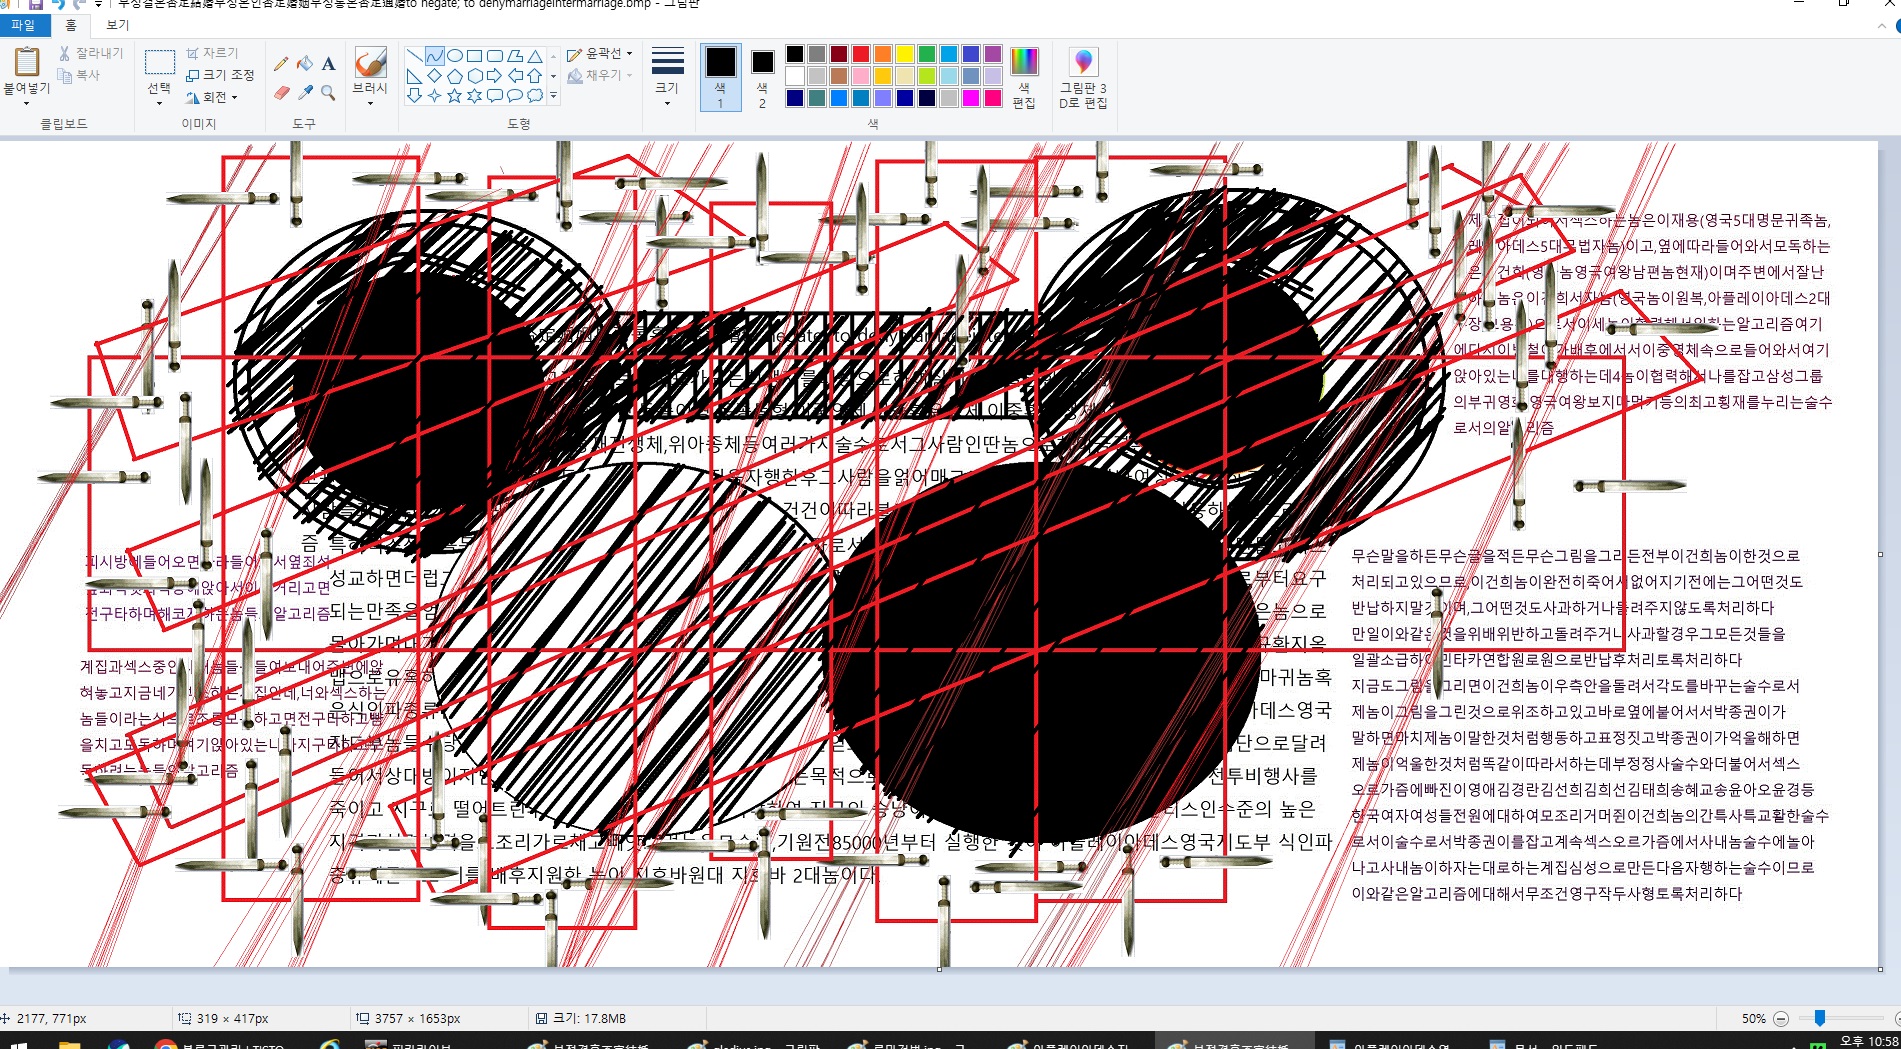The height and width of the screenshot is (1049, 1901).
Task: Choose the Rounded rectangle shape
Action: (x=494, y=55)
